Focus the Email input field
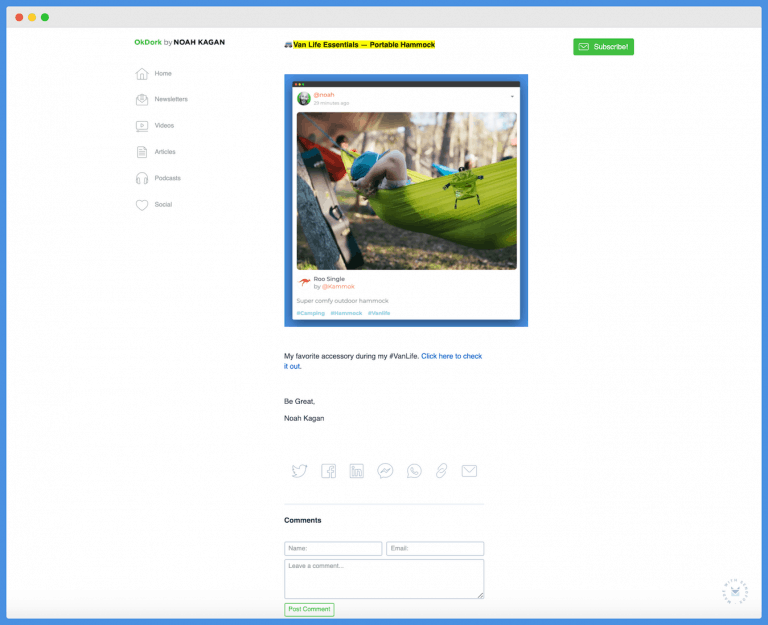 click(435, 549)
